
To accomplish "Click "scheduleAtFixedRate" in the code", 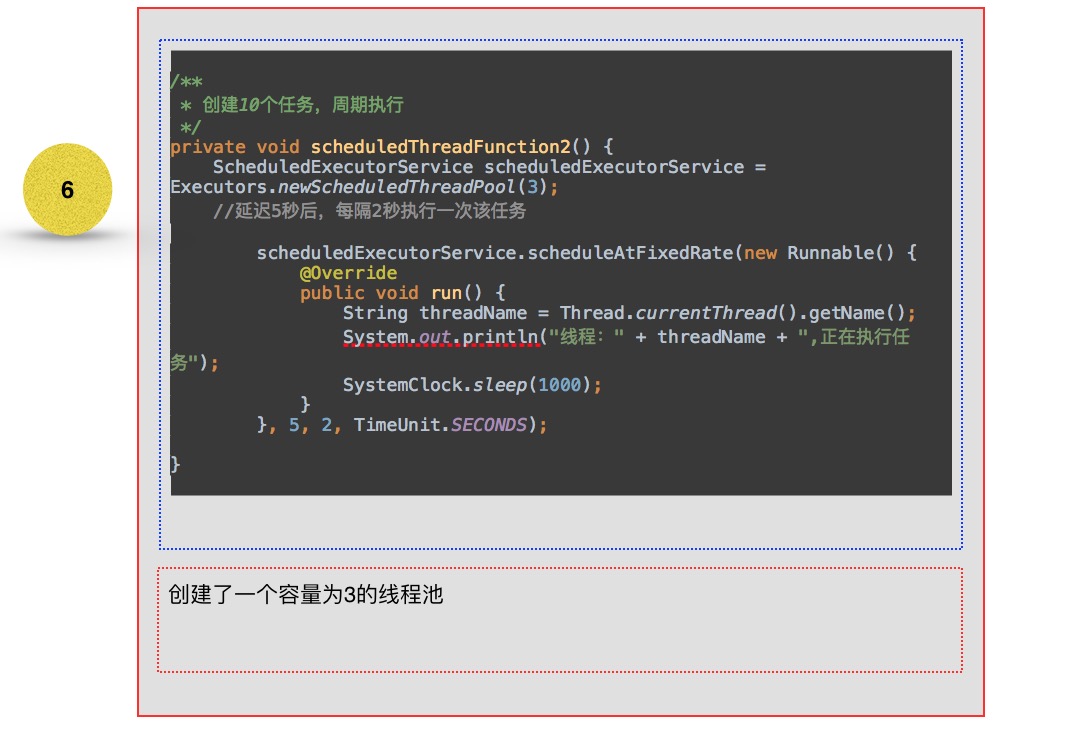I will (x=630, y=252).
